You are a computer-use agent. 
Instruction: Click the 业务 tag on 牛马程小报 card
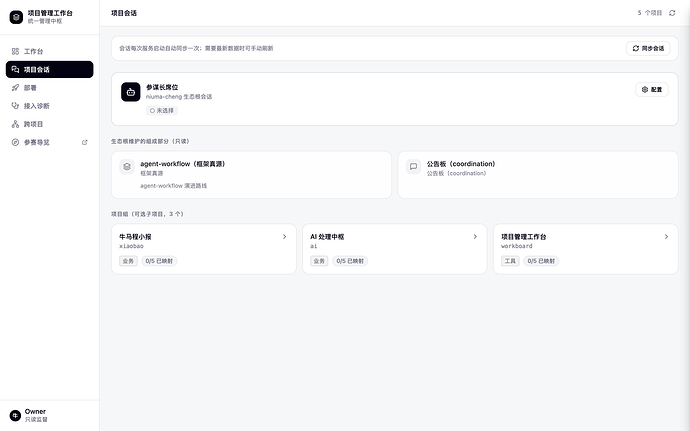tap(128, 261)
